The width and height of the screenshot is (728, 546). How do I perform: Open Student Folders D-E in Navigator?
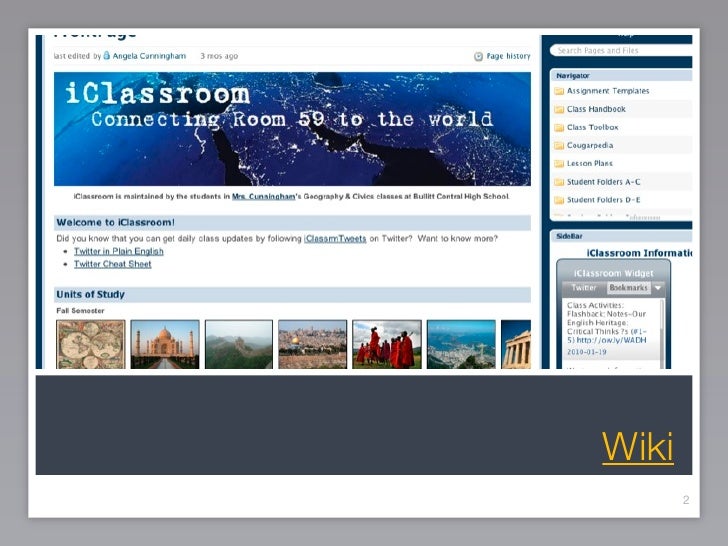coord(603,200)
